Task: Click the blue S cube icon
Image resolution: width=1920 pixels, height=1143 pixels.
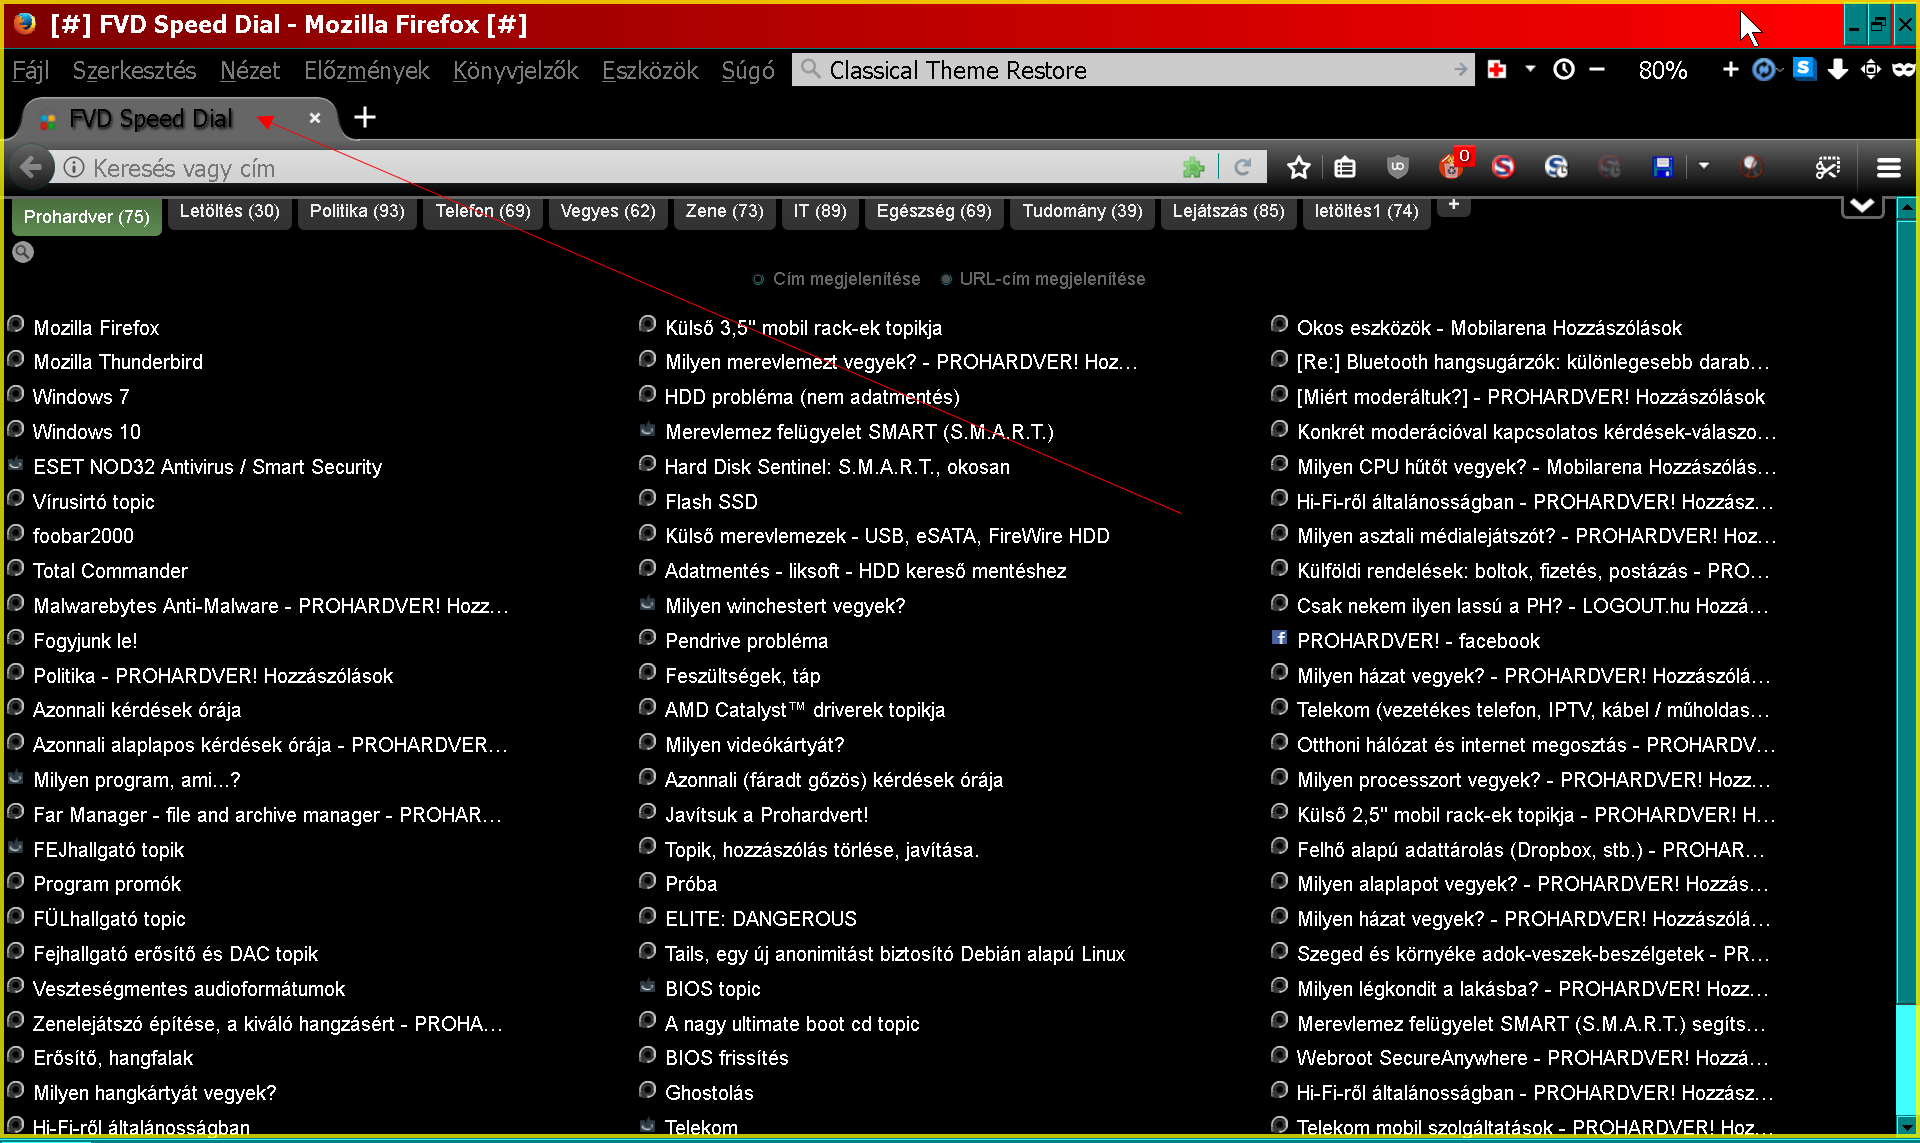Action: pyautogui.click(x=1804, y=68)
